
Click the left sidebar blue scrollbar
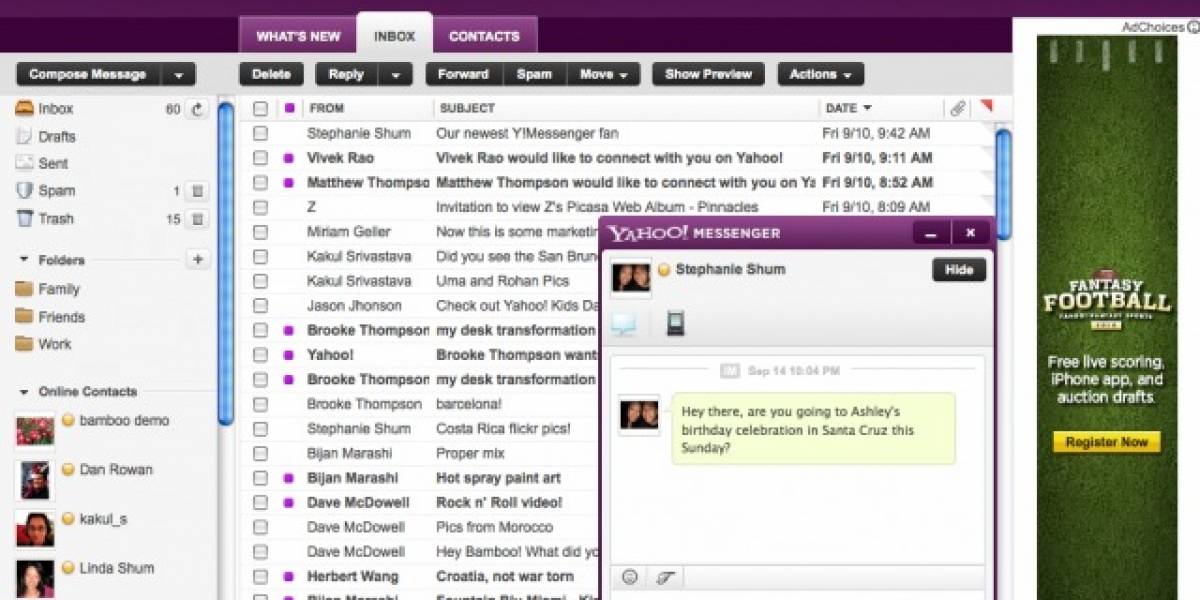(226, 262)
